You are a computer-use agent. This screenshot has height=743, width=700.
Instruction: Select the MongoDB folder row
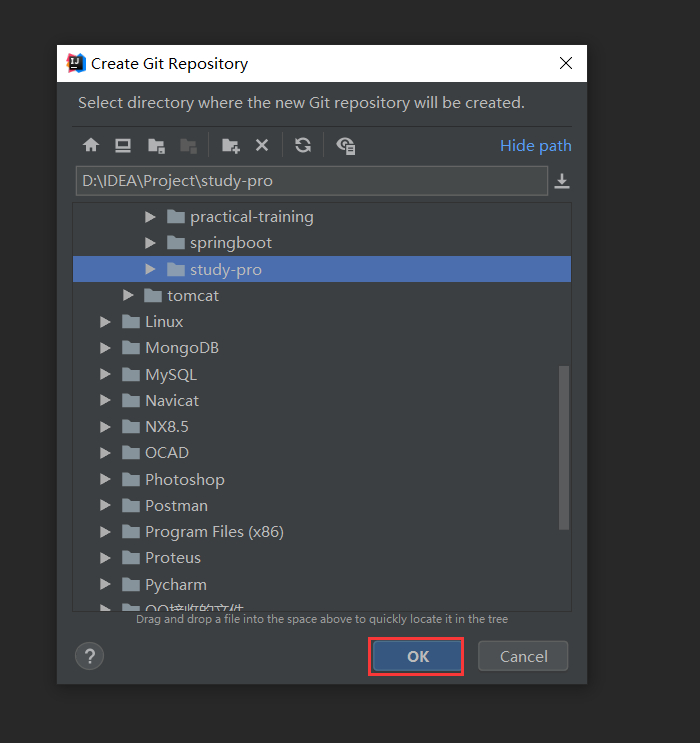[322, 348]
